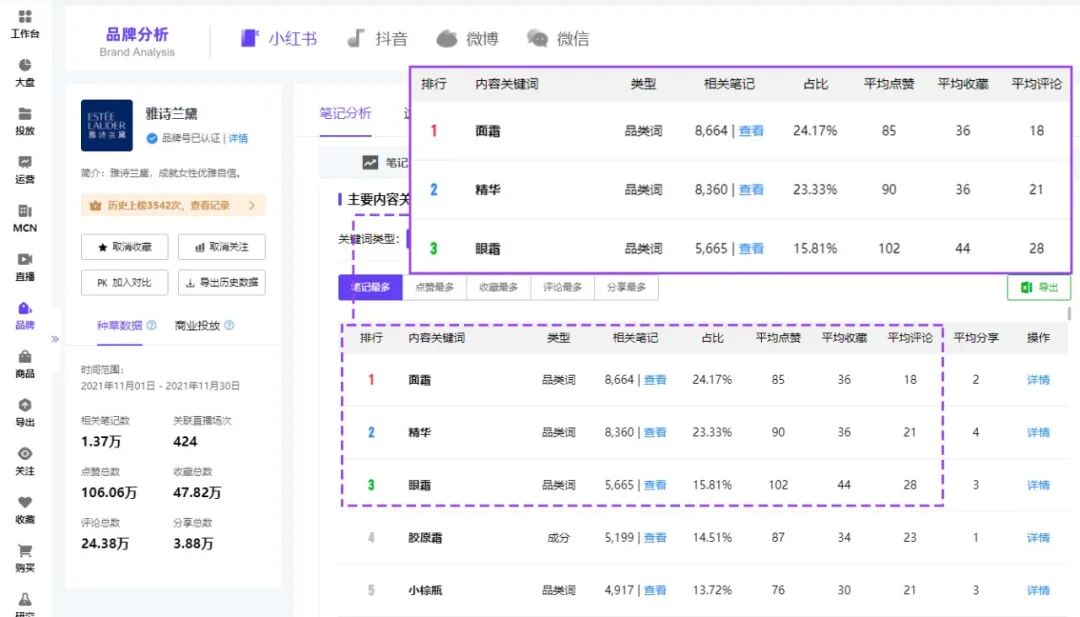Open 详情 for the 胶原霜 row
The image size is (1080, 617).
pos(1038,538)
